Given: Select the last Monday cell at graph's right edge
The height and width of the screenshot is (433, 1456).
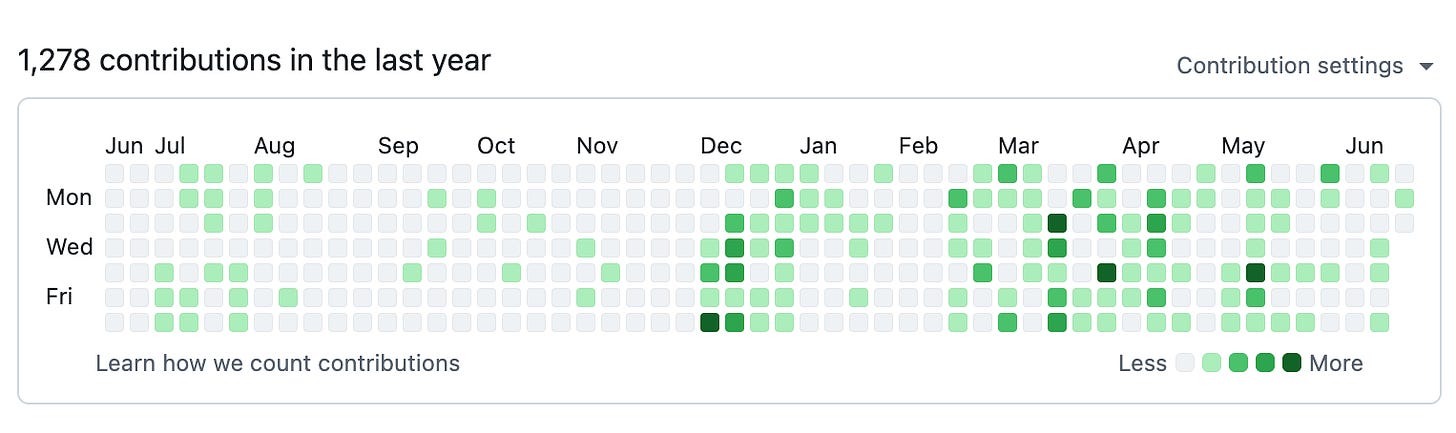Looking at the screenshot, I should click(1404, 197).
